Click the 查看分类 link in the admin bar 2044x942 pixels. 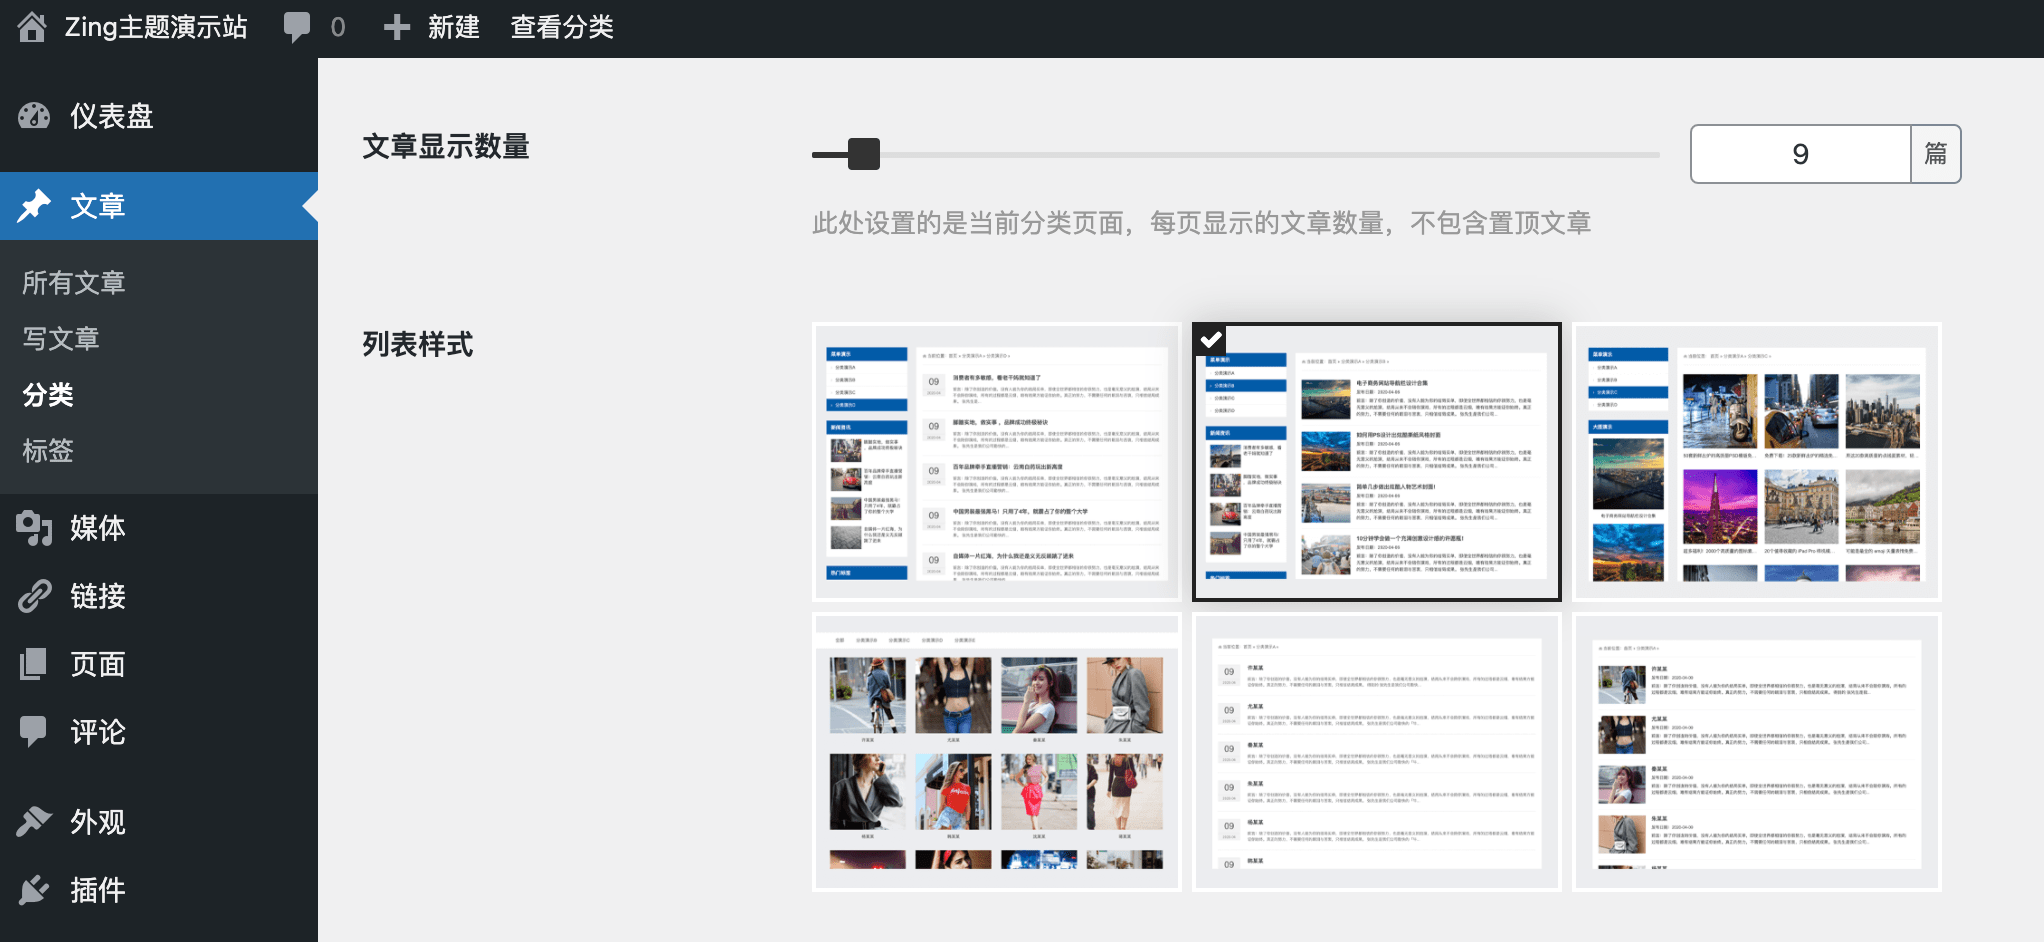tap(562, 27)
